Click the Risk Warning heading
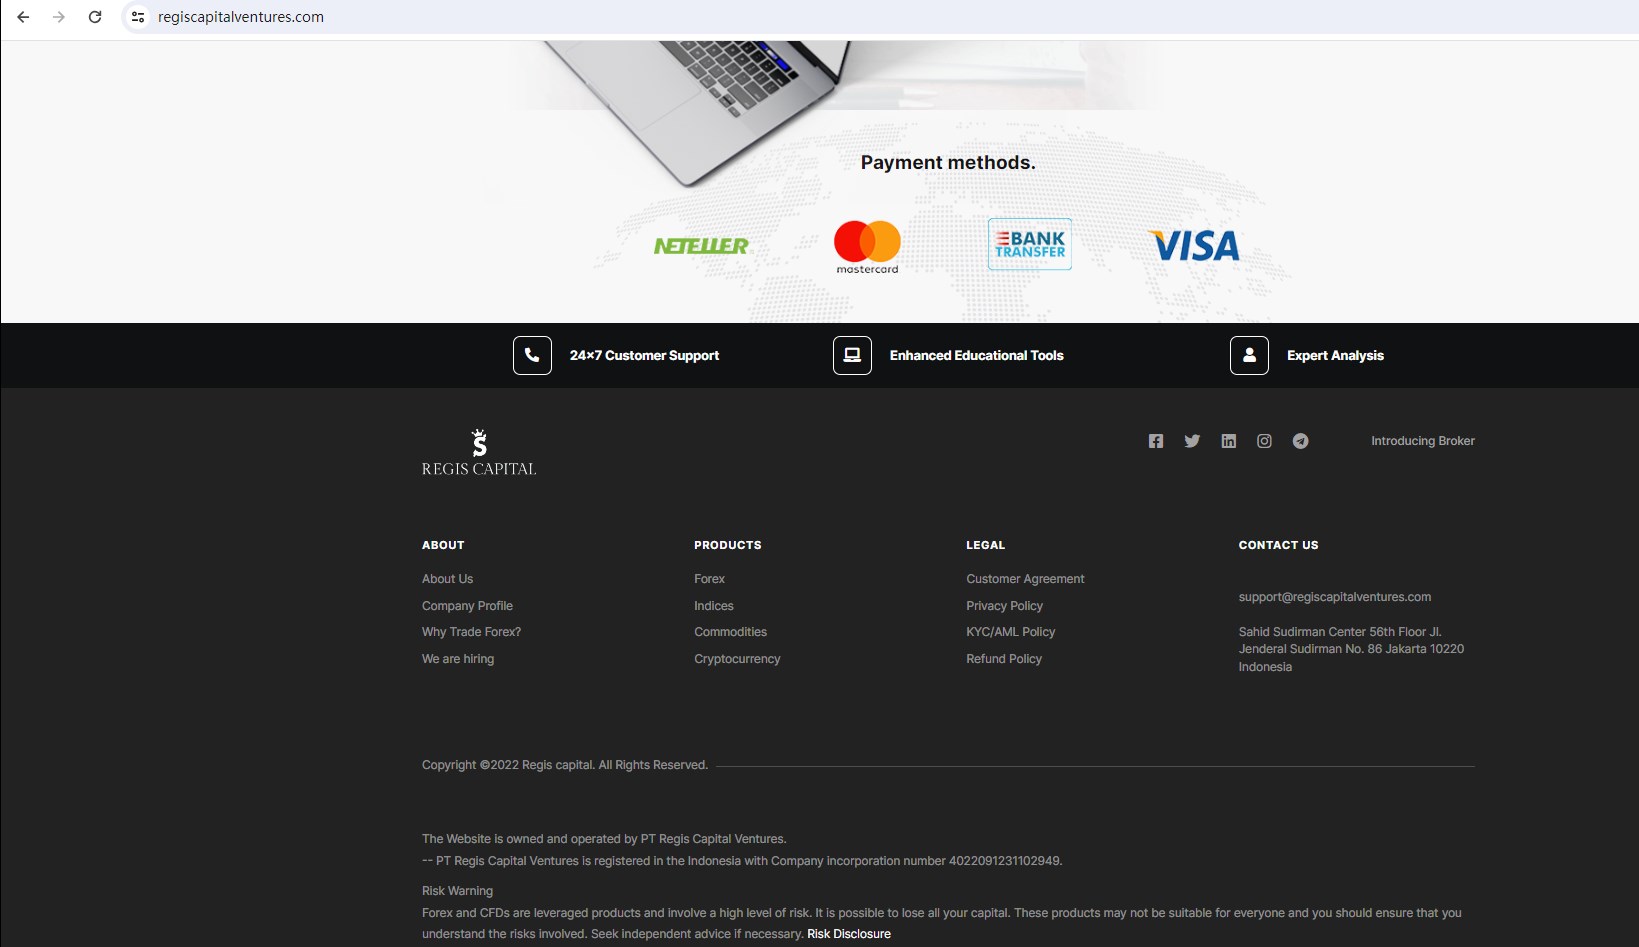The height and width of the screenshot is (947, 1639). [457, 891]
